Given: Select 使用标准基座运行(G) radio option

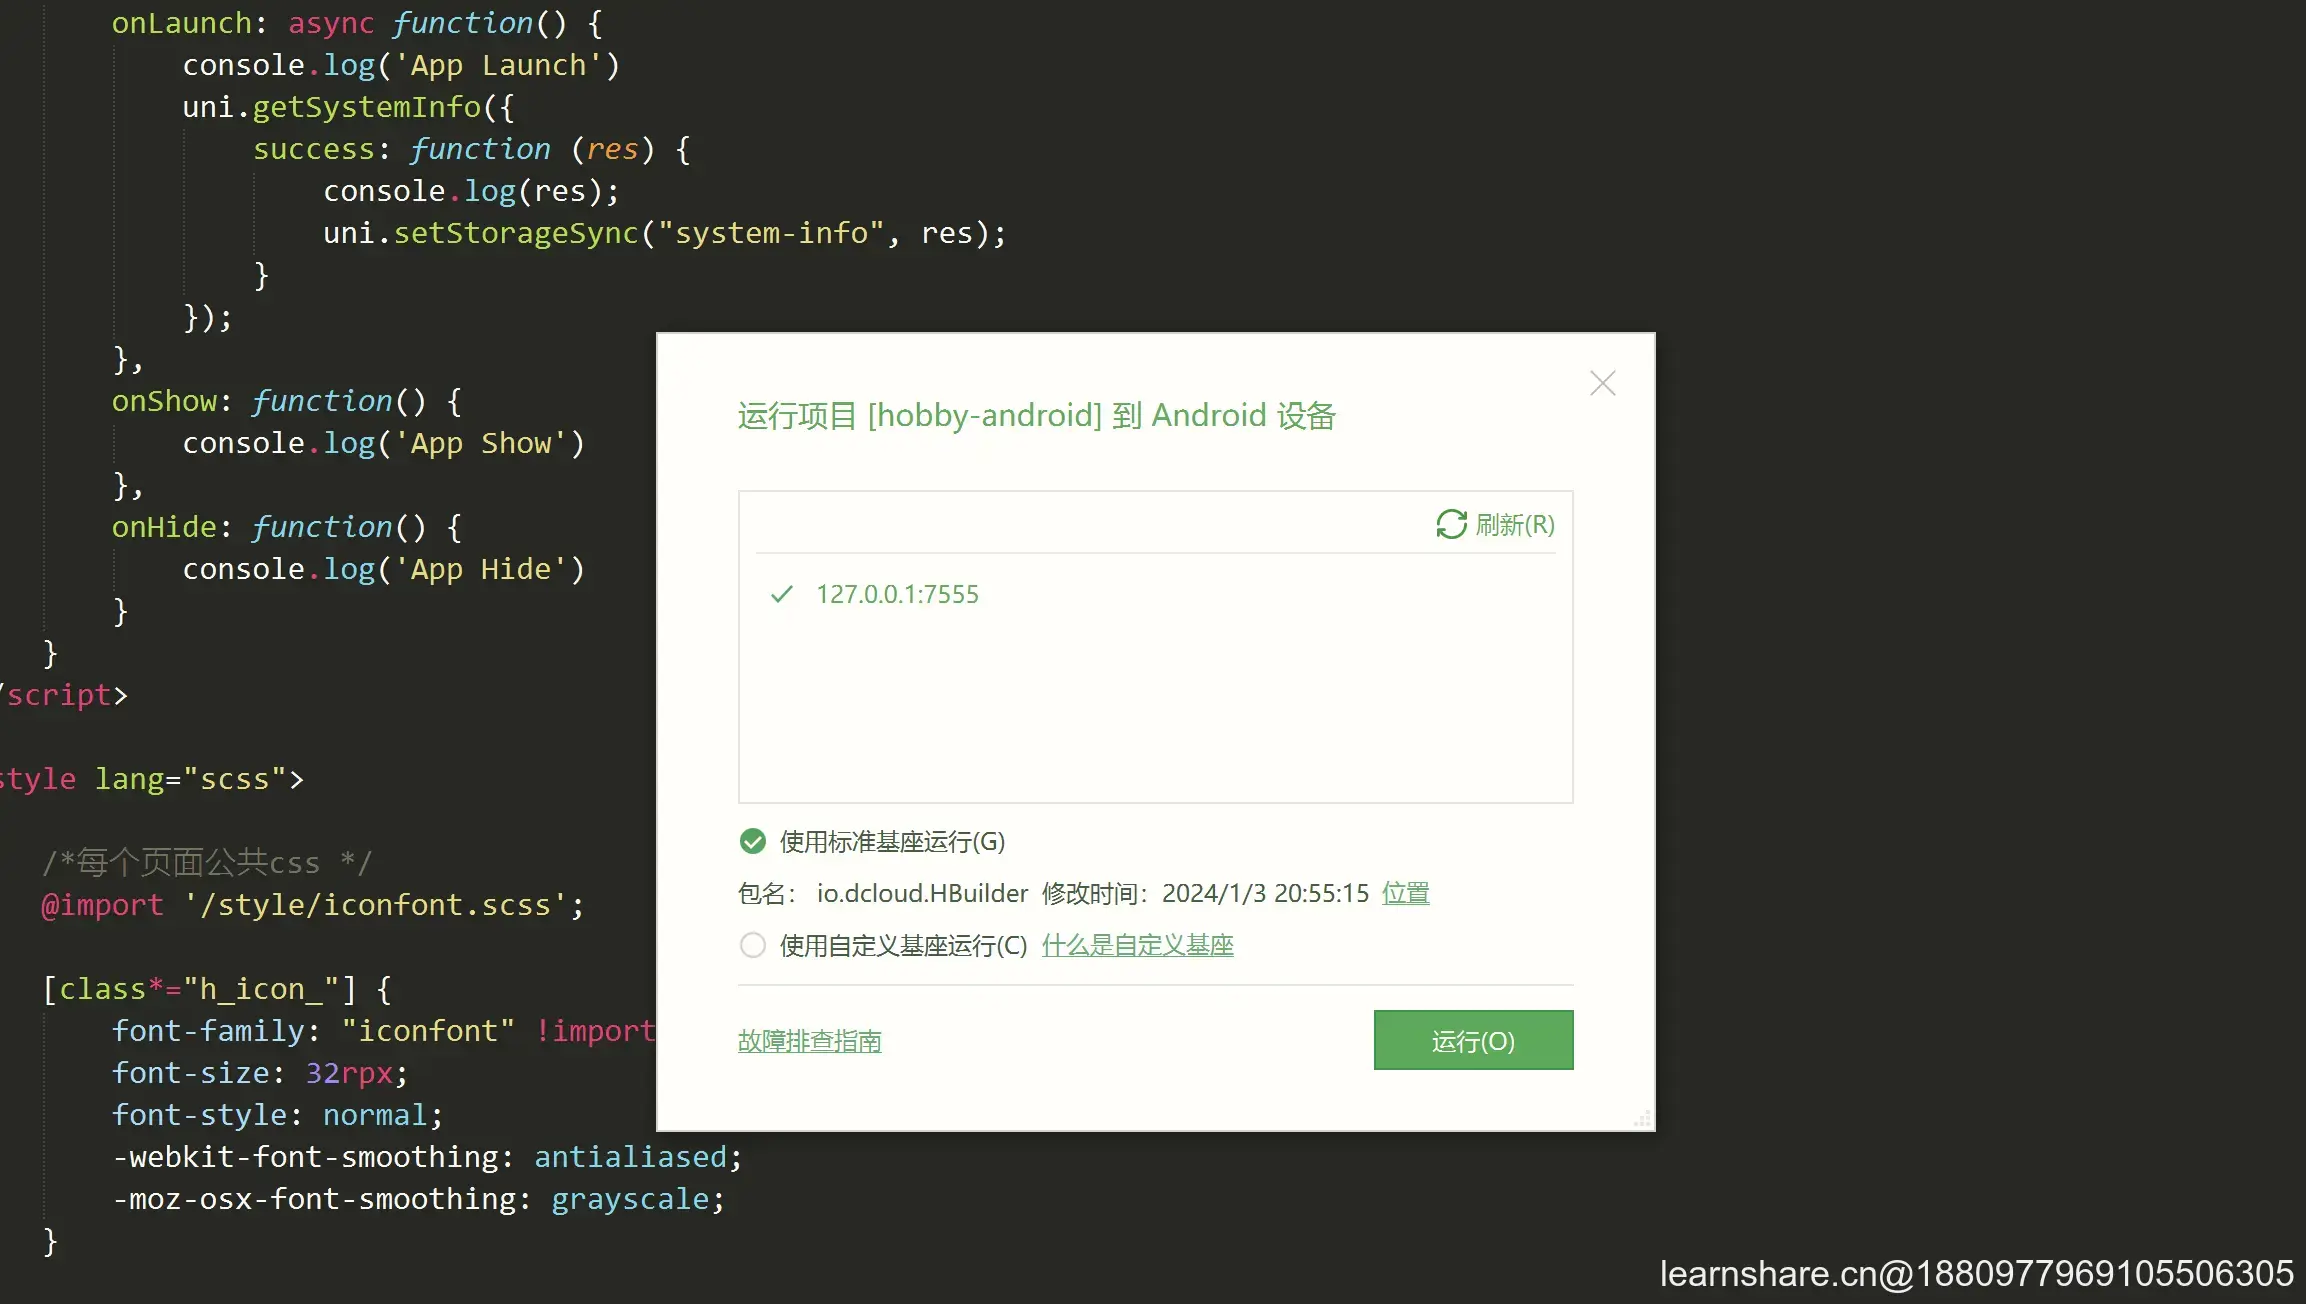Looking at the screenshot, I should pos(753,841).
